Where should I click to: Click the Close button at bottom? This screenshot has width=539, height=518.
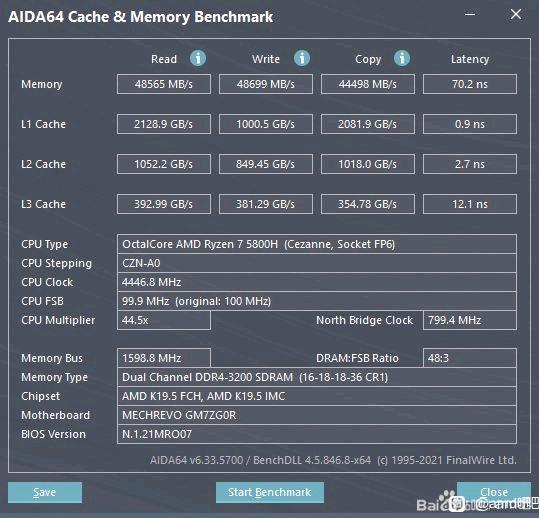494,492
